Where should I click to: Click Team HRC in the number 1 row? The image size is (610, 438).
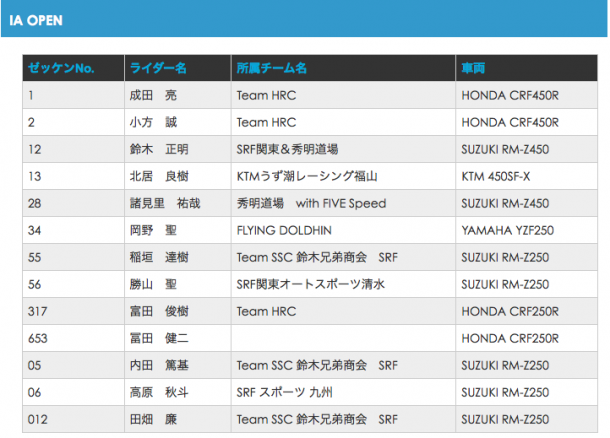coord(266,95)
